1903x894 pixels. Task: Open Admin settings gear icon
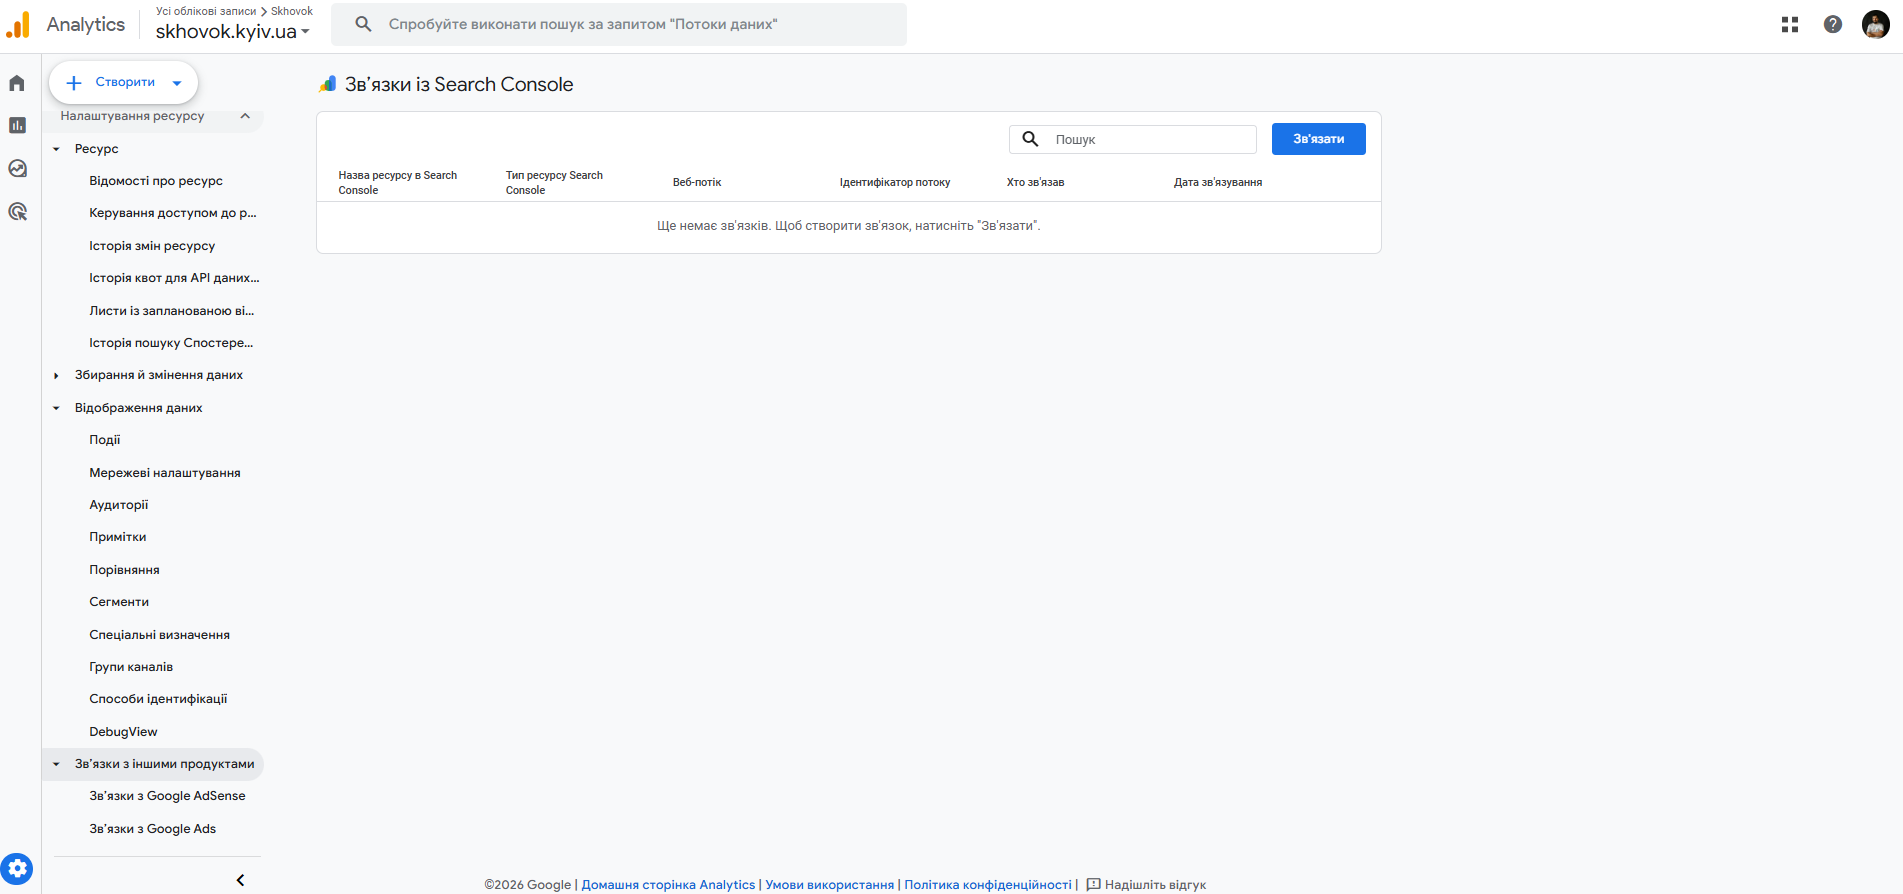click(x=17, y=869)
